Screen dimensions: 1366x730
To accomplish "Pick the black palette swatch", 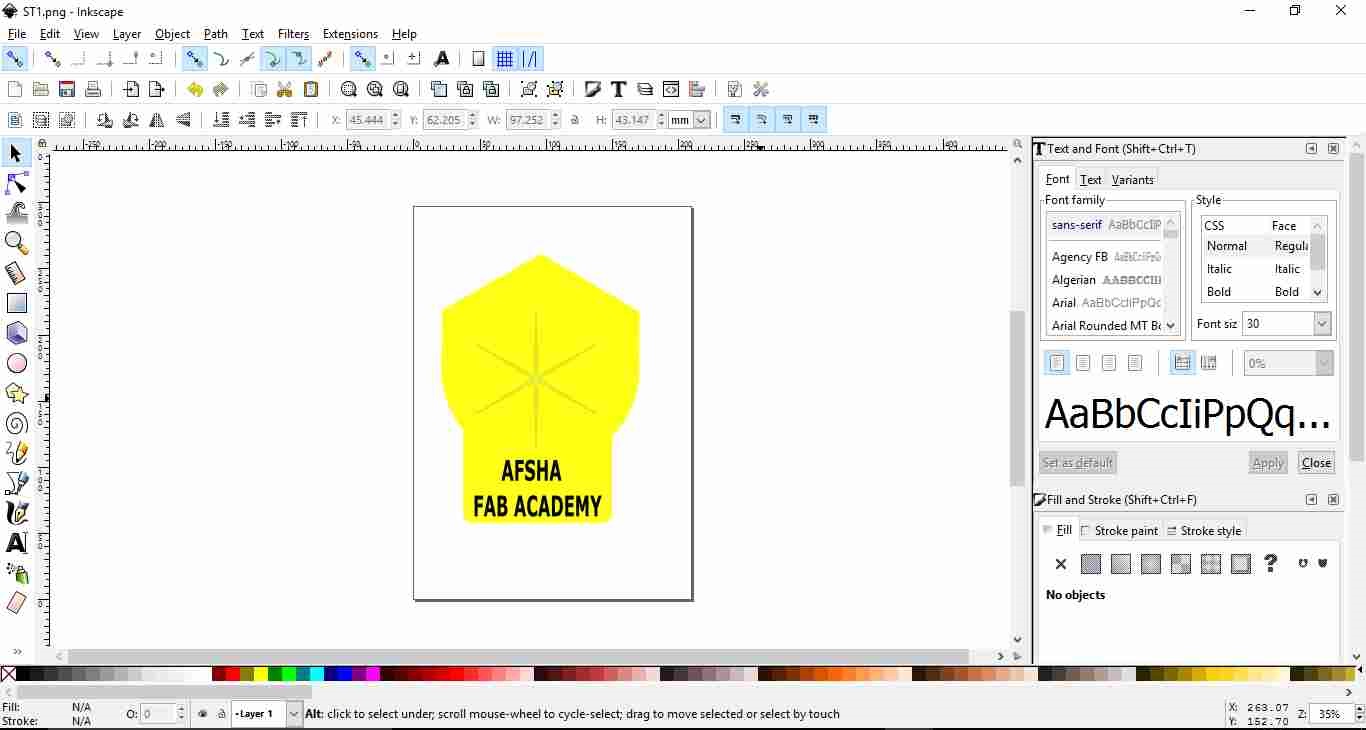I will tap(24, 675).
